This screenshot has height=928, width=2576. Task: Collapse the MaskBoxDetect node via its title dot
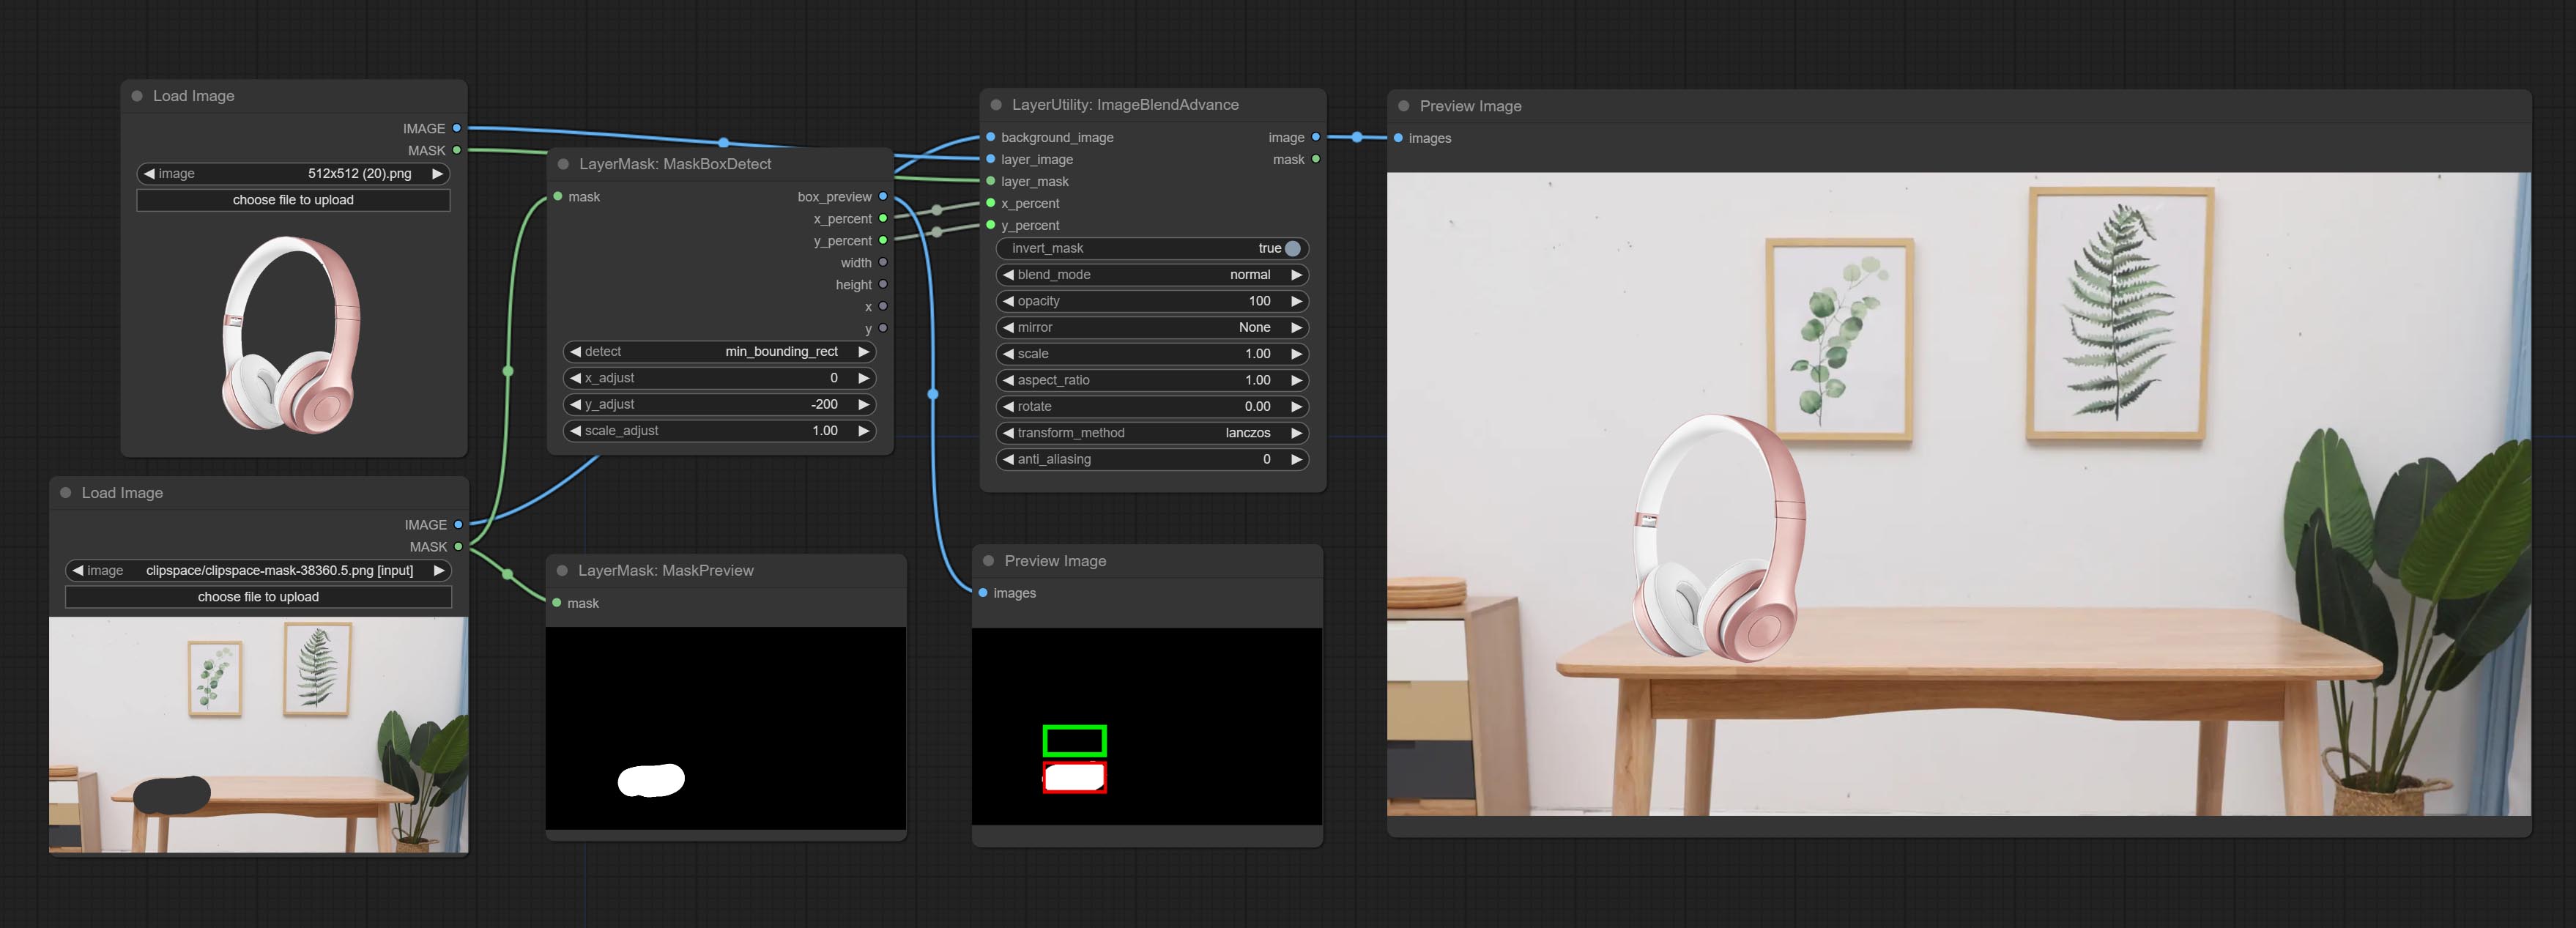coord(563,164)
